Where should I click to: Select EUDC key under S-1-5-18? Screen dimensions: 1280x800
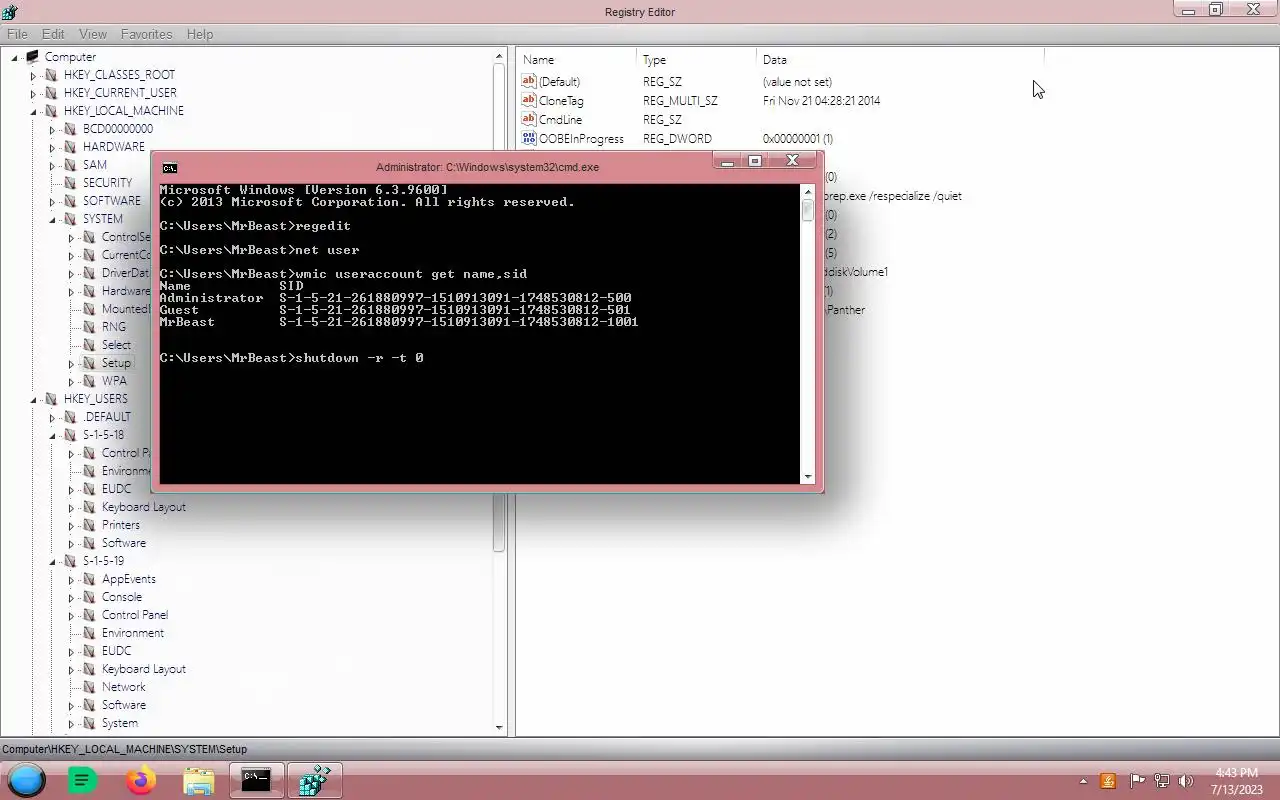116,489
